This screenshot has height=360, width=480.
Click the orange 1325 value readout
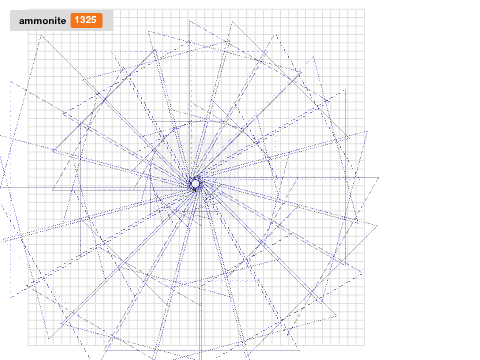click(x=86, y=20)
